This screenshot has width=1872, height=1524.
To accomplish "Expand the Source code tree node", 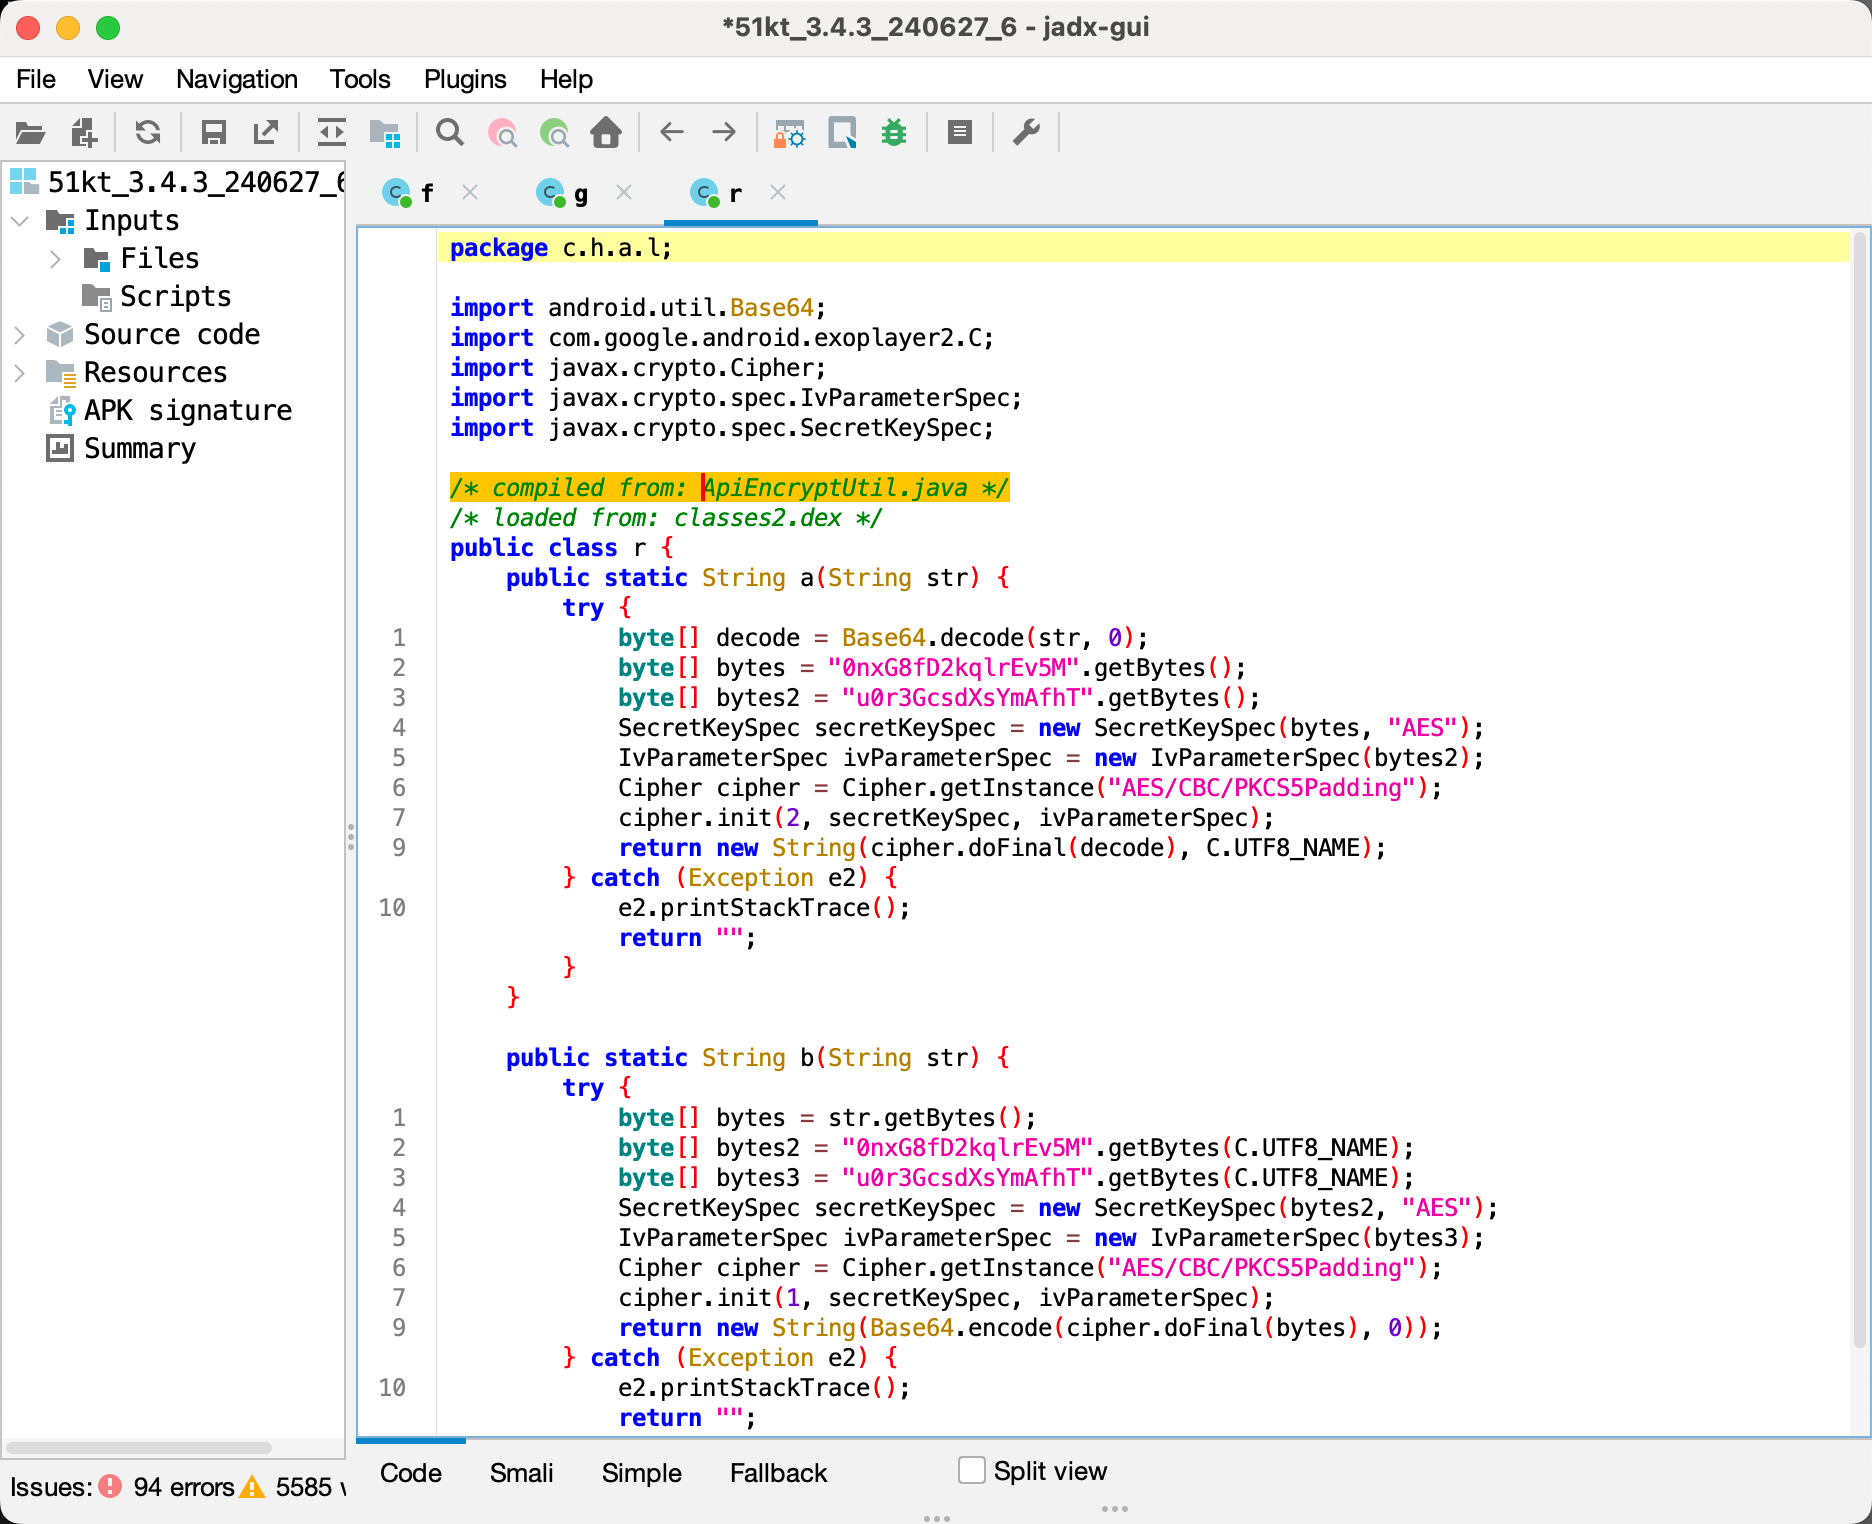I will (x=20, y=335).
